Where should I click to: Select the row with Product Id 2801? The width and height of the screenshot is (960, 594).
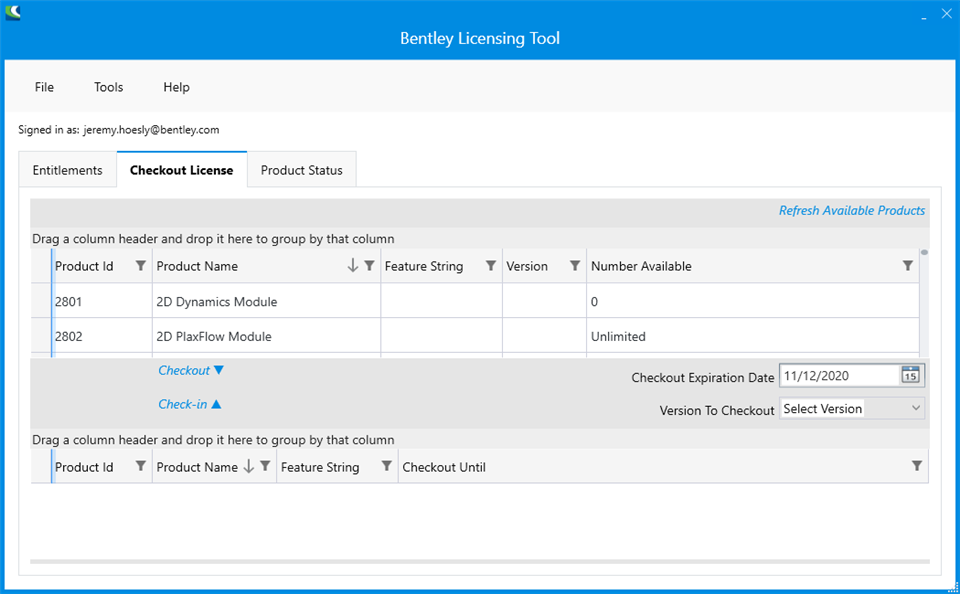pyautogui.click(x=475, y=301)
